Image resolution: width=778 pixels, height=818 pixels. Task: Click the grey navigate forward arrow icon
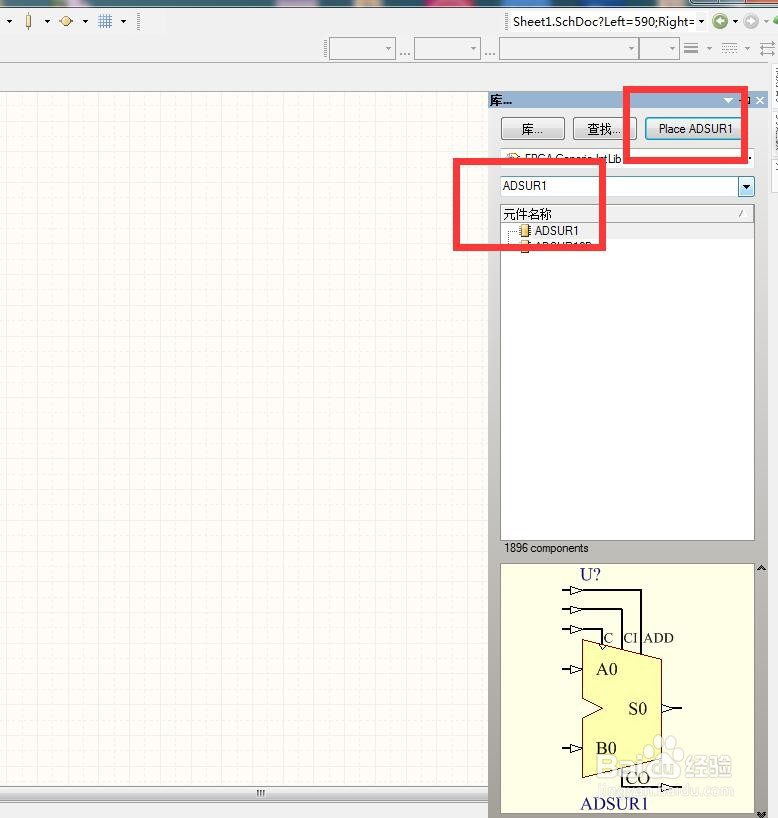pos(751,21)
